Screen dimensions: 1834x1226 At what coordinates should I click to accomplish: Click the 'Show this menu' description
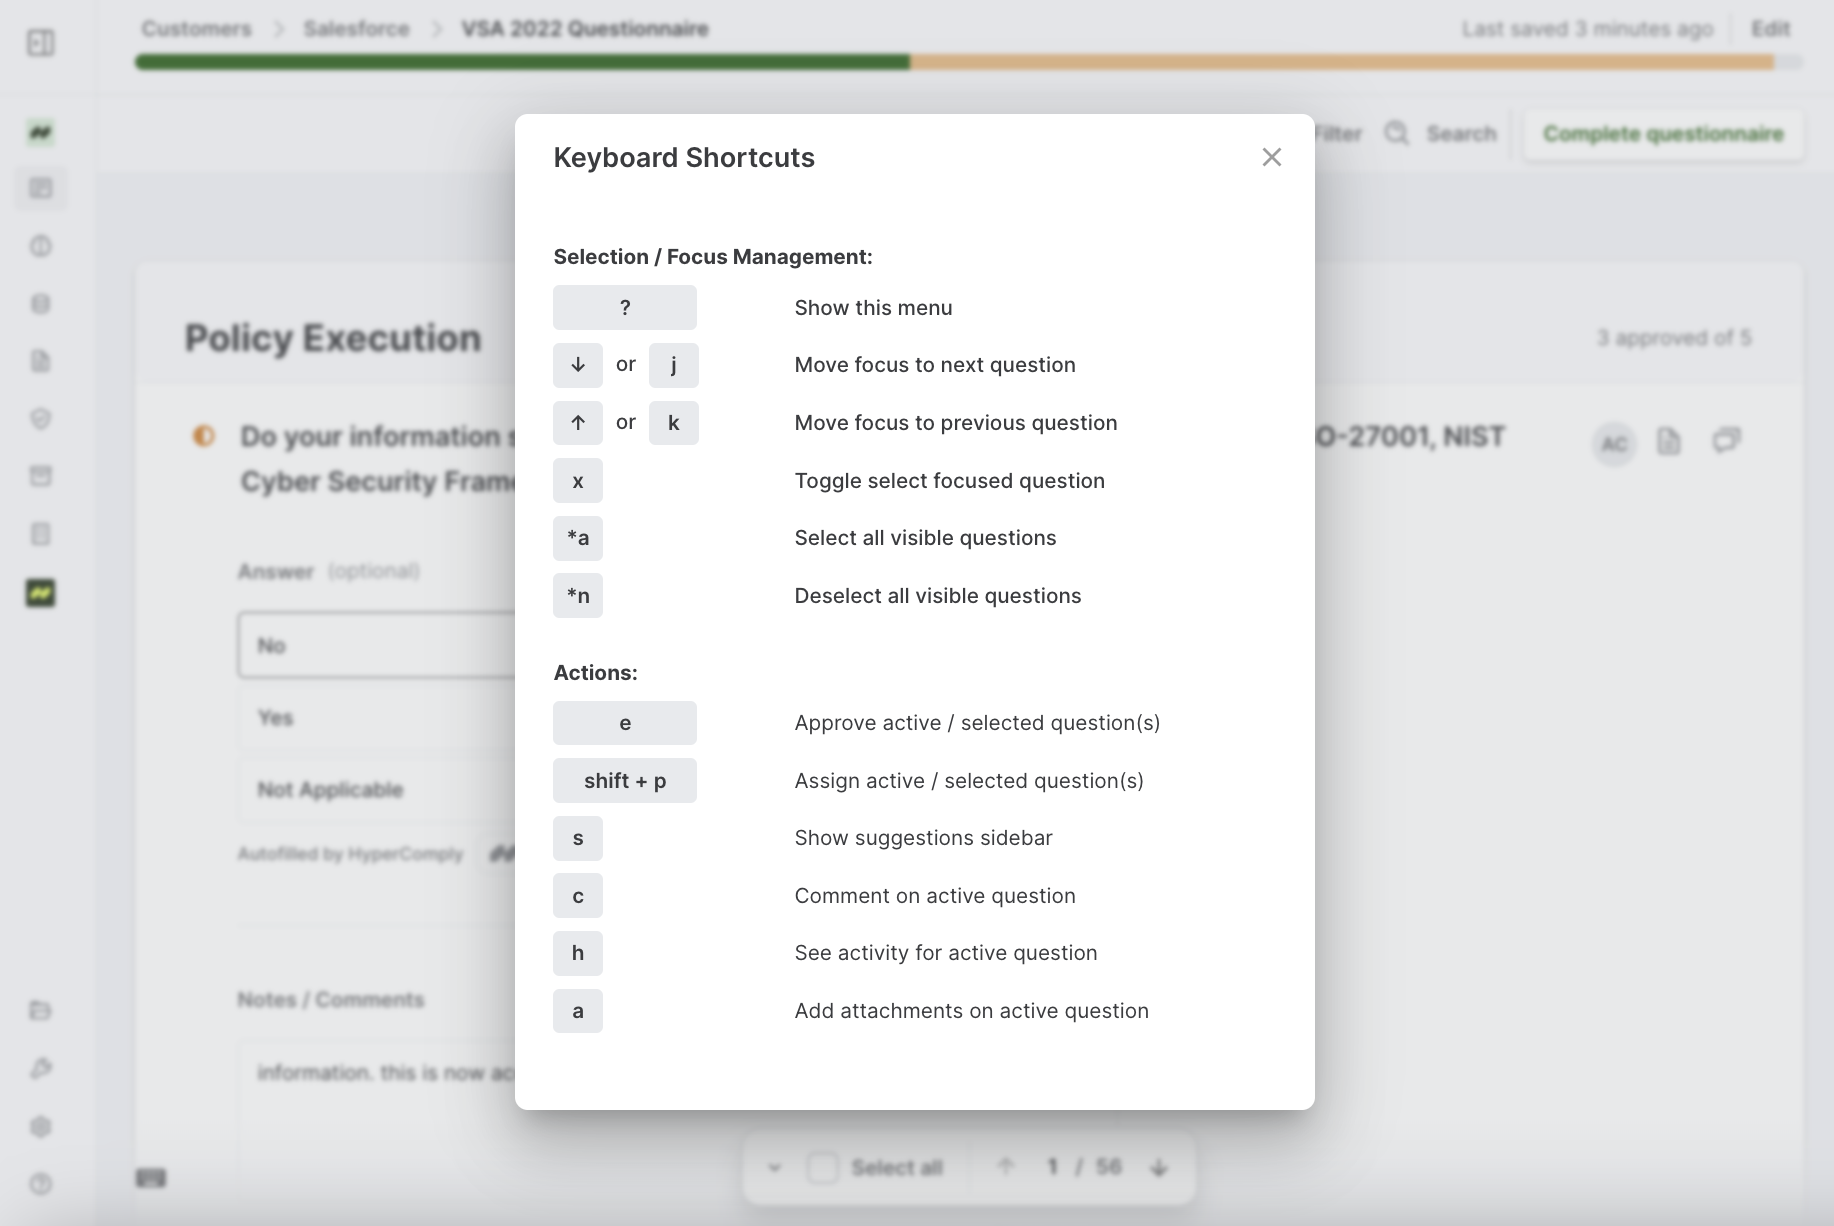[873, 308]
